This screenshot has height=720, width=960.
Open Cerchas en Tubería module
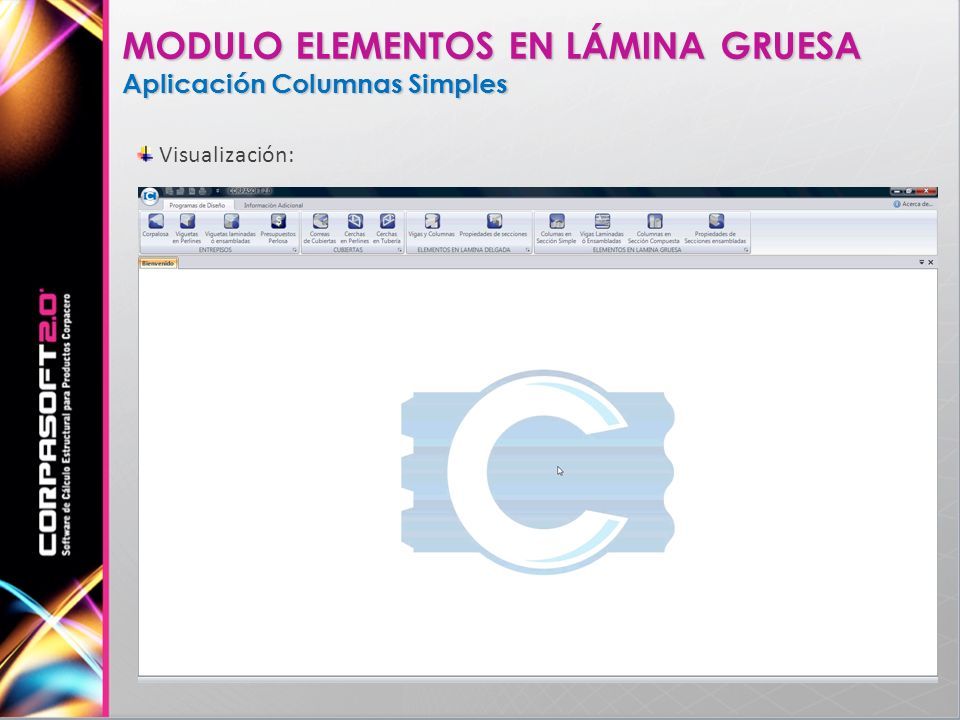(387, 229)
